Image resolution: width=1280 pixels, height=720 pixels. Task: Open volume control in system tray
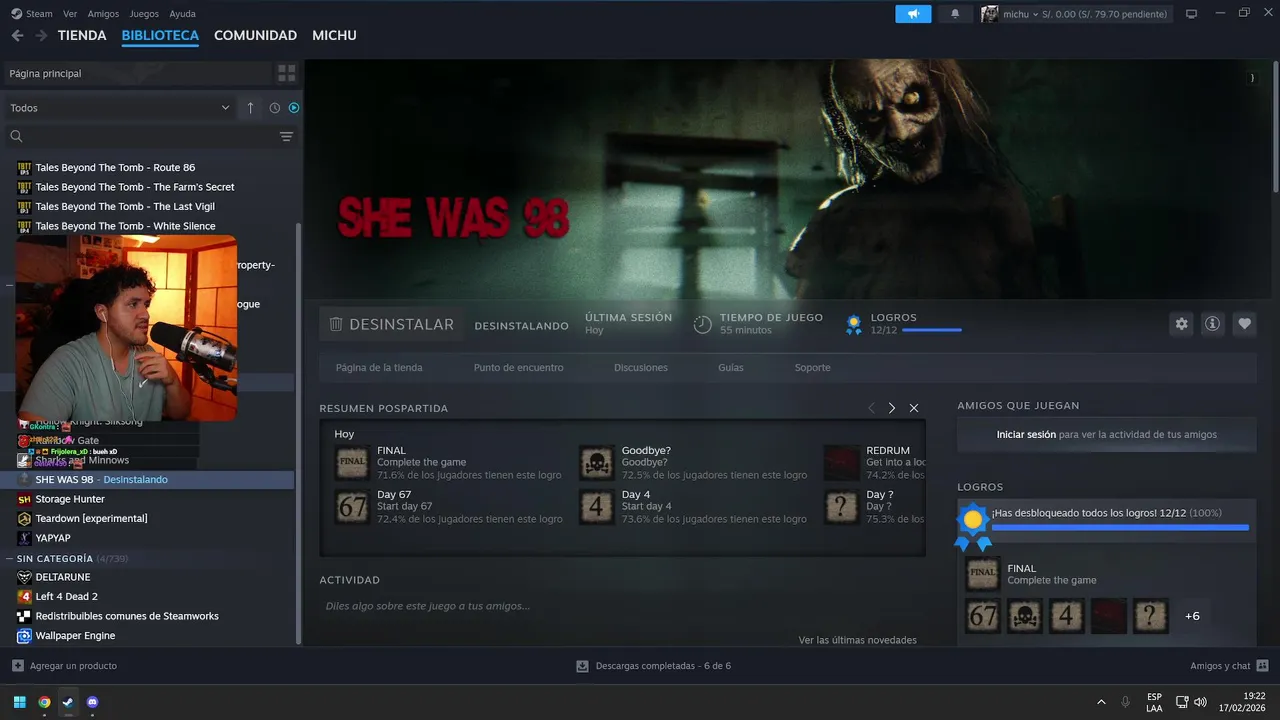(1200, 702)
